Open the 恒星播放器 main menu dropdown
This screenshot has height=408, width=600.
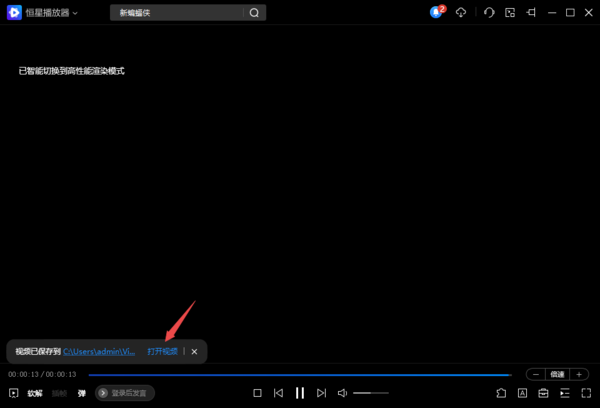click(x=51, y=13)
